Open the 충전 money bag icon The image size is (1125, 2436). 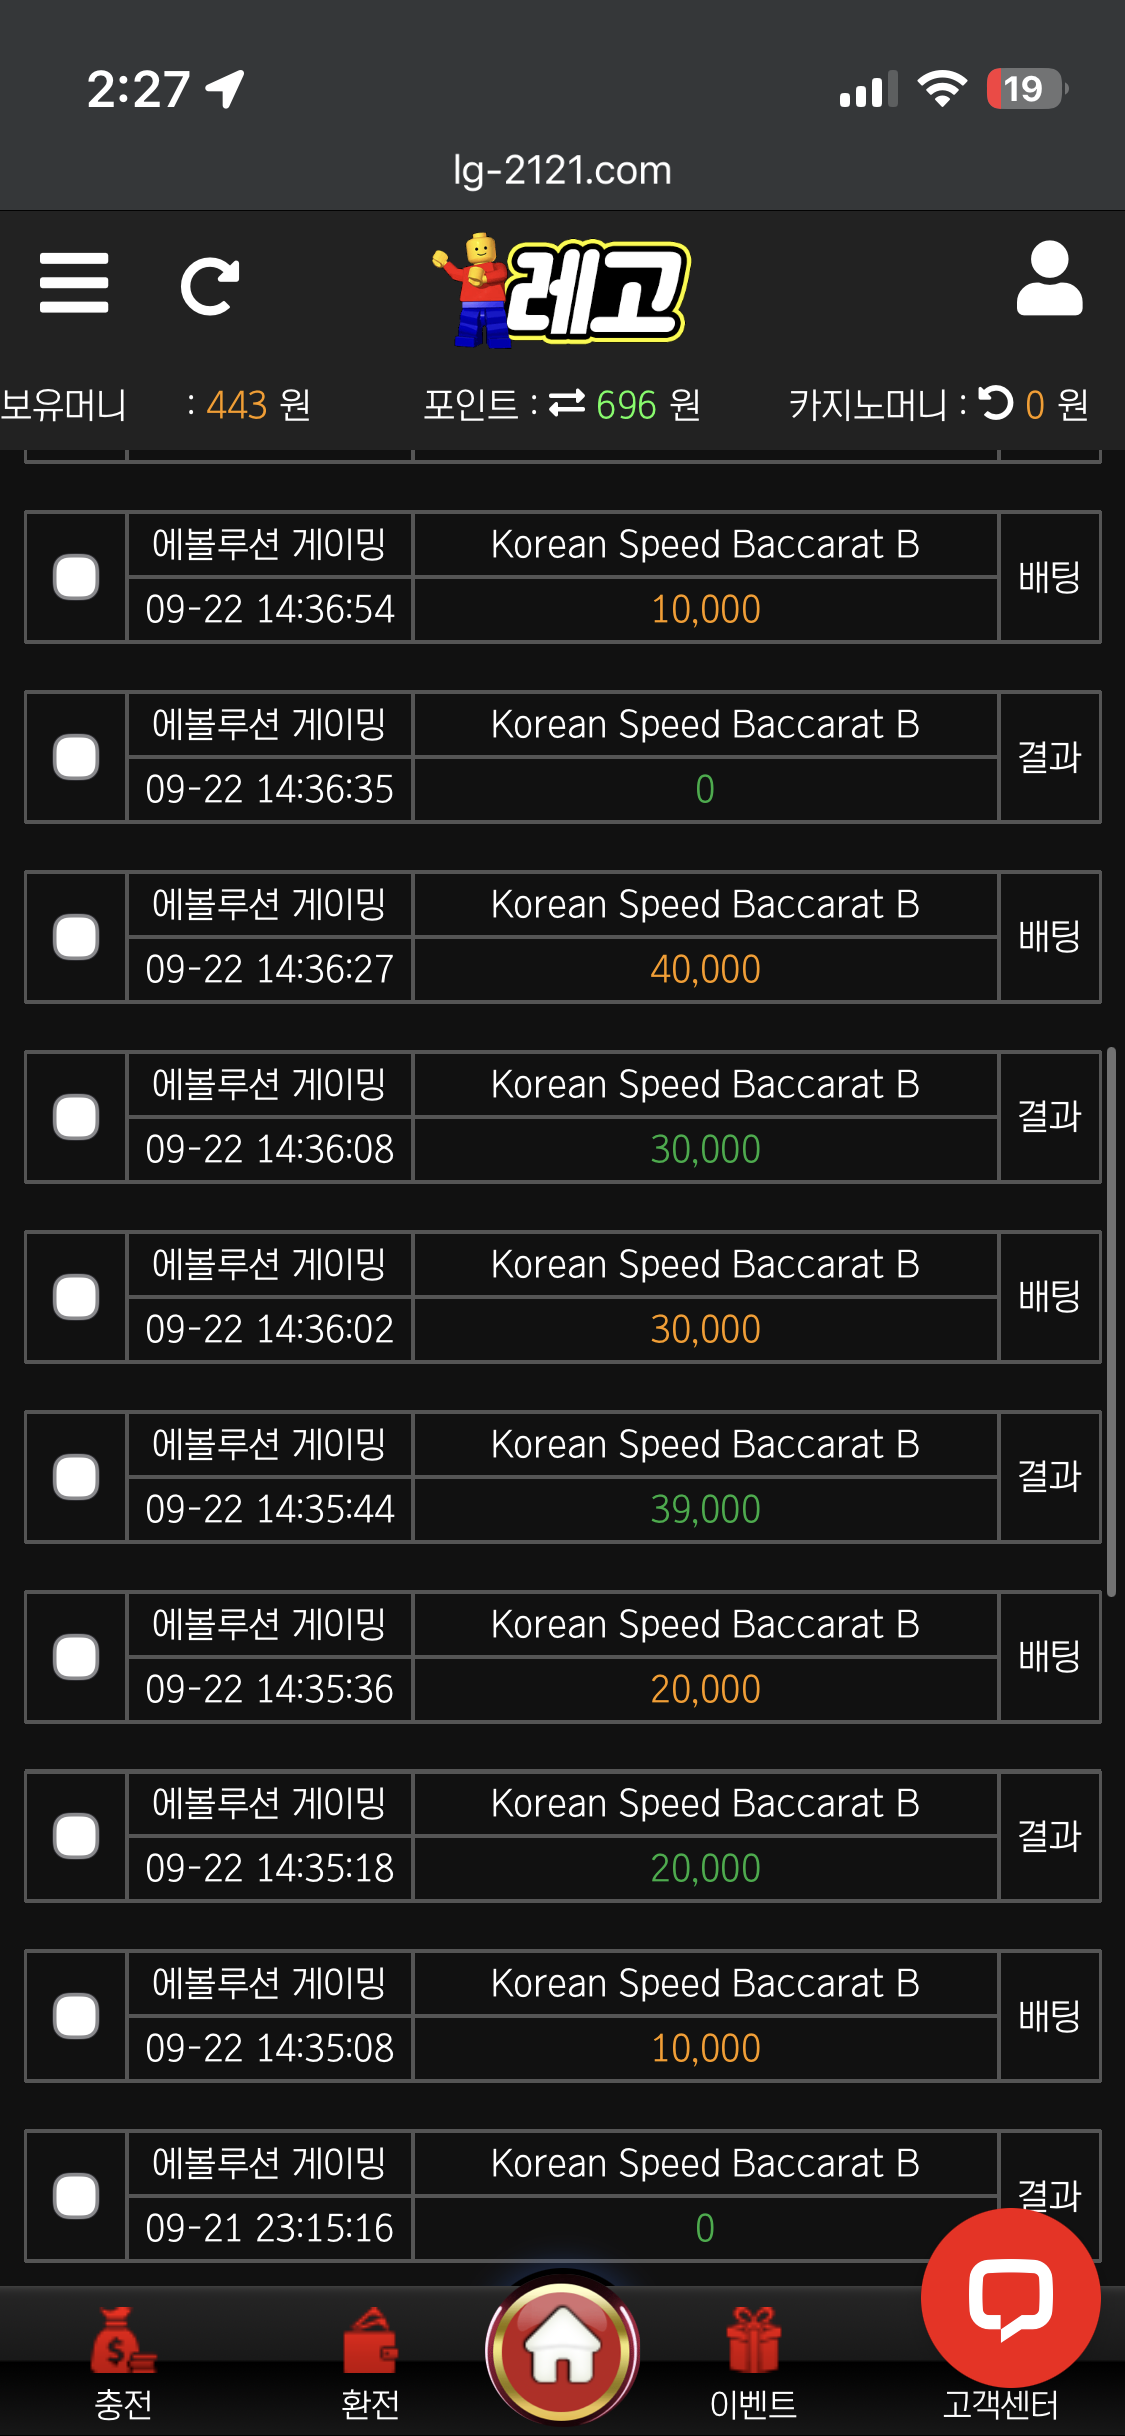[x=123, y=2342]
